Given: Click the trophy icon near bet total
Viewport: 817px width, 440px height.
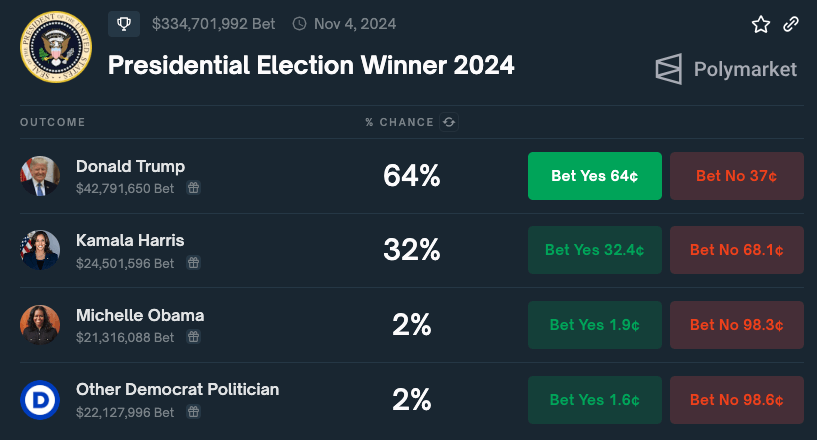Looking at the screenshot, I should click(x=124, y=23).
